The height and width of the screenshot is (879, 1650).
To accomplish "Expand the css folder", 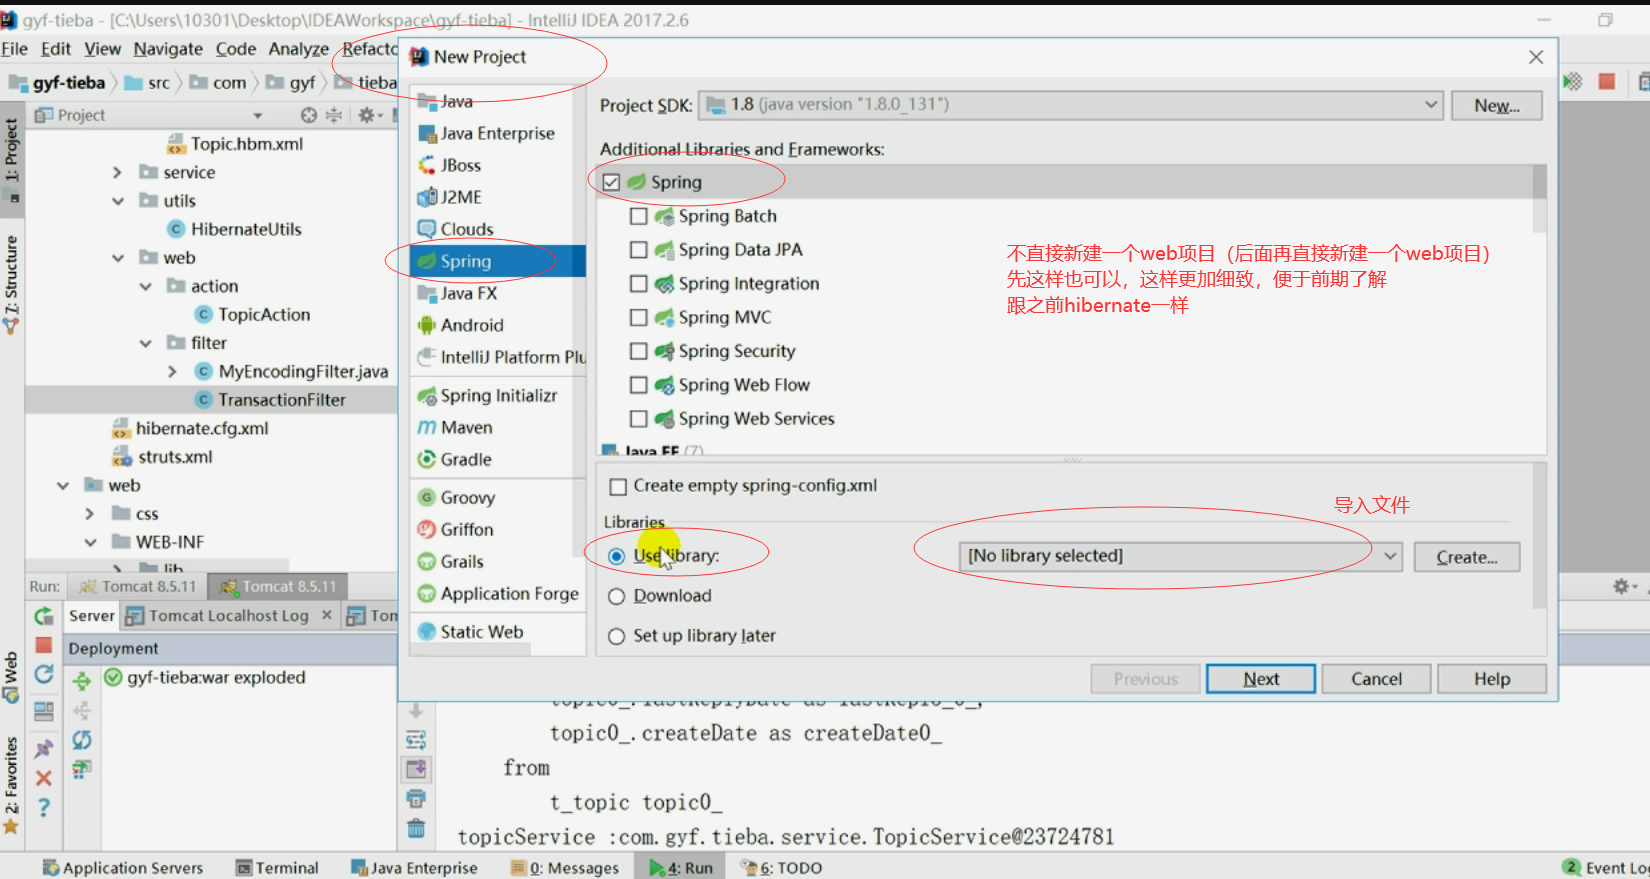I will [90, 513].
